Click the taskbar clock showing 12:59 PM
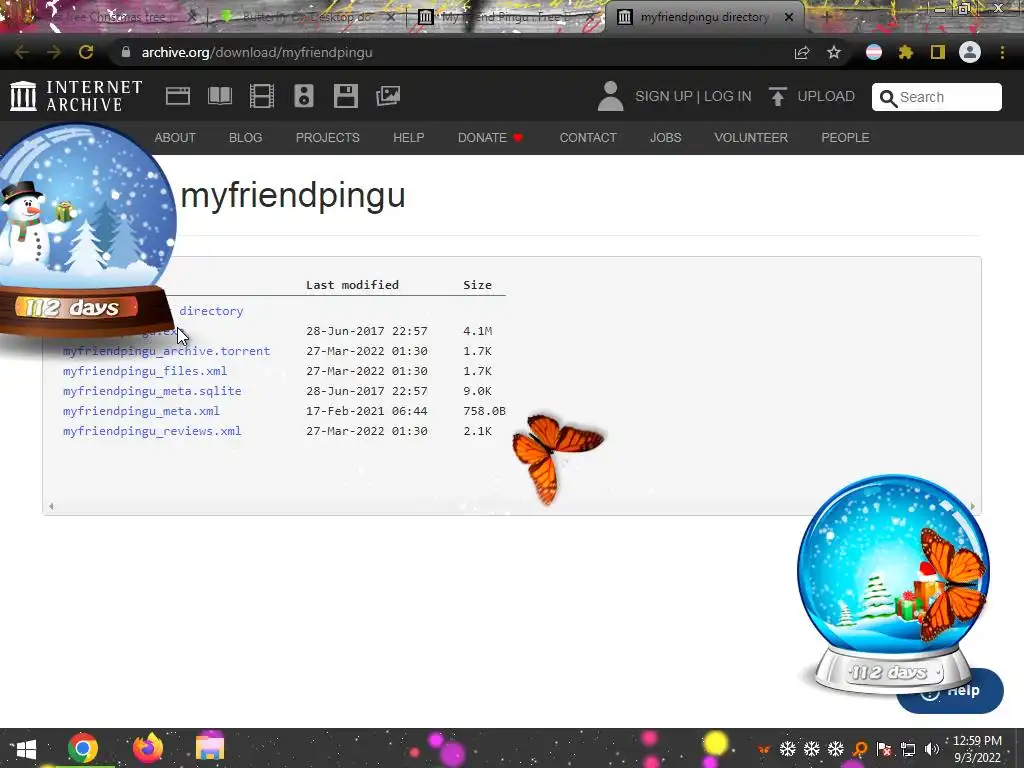 click(x=977, y=749)
